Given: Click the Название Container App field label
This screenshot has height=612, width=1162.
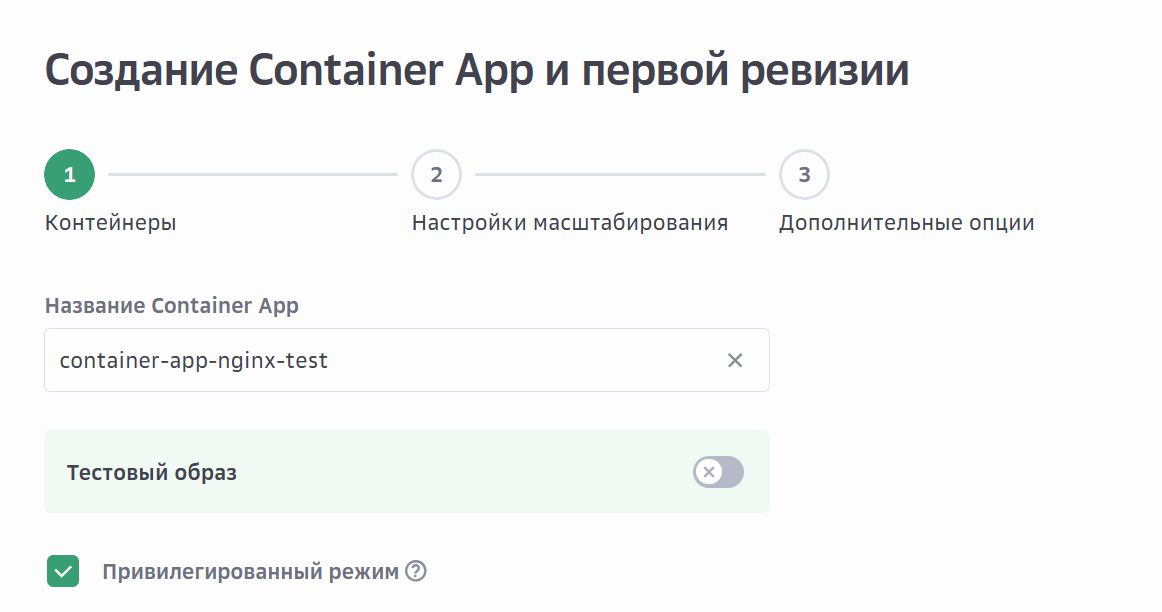Looking at the screenshot, I should click(x=171, y=306).
